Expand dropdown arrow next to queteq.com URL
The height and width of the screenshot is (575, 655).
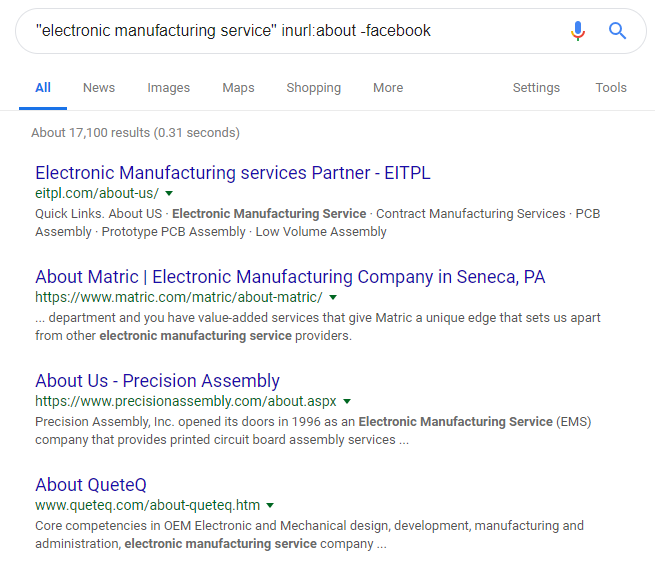(270, 505)
